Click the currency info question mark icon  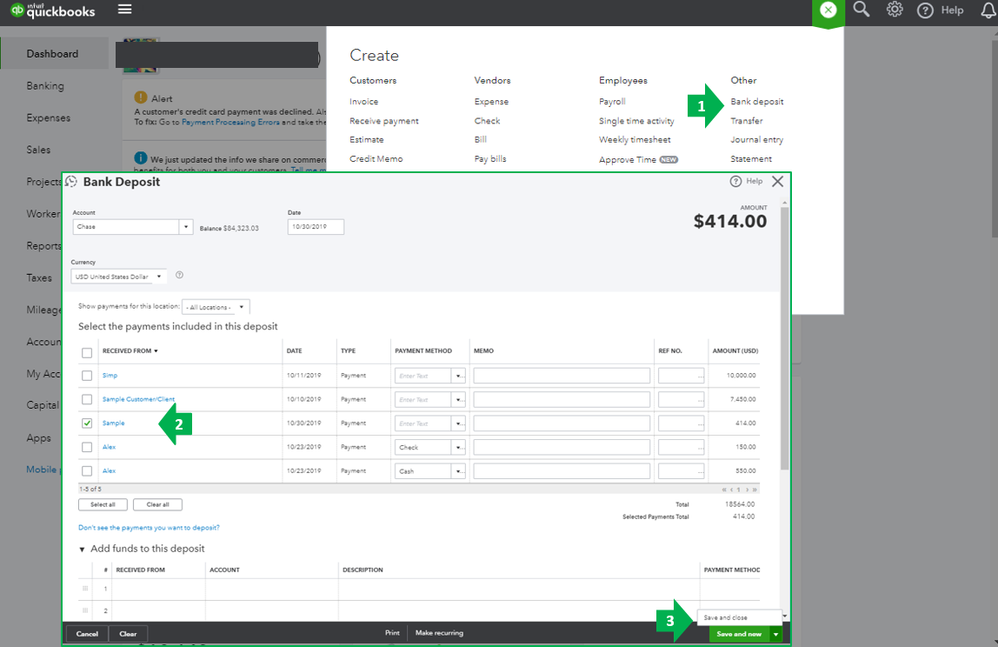point(179,275)
